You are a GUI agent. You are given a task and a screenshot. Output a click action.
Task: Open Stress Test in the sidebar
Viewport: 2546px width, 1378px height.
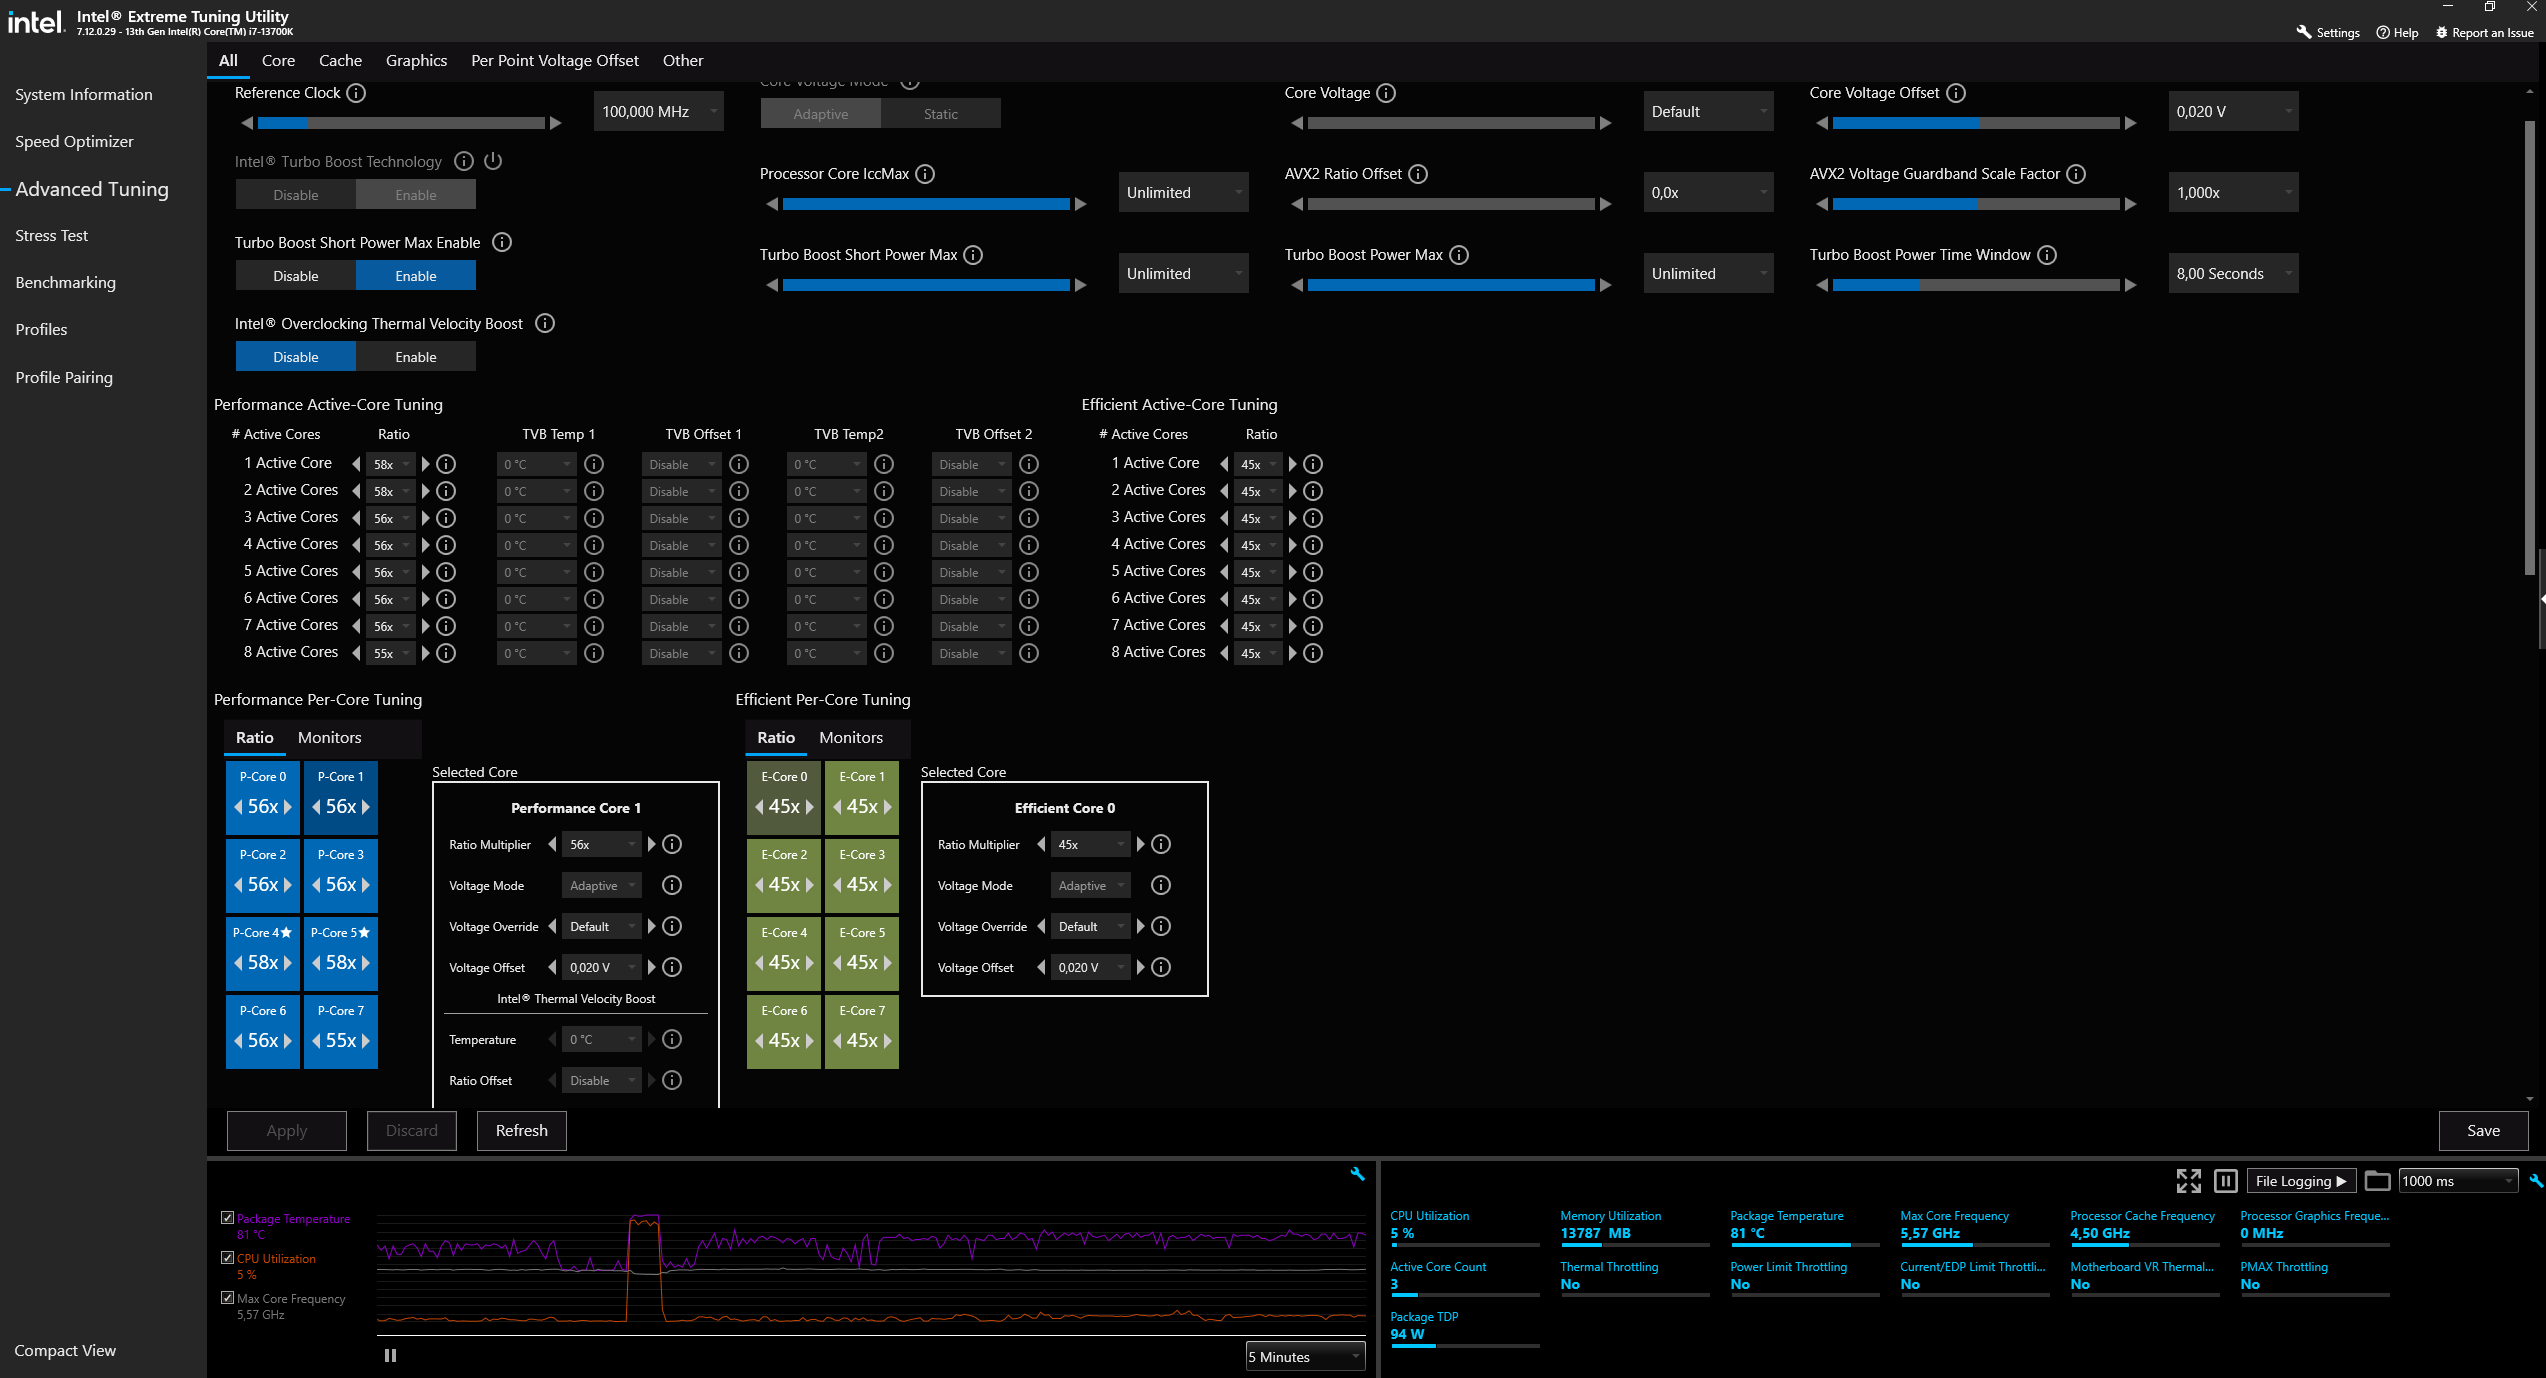pos(52,236)
